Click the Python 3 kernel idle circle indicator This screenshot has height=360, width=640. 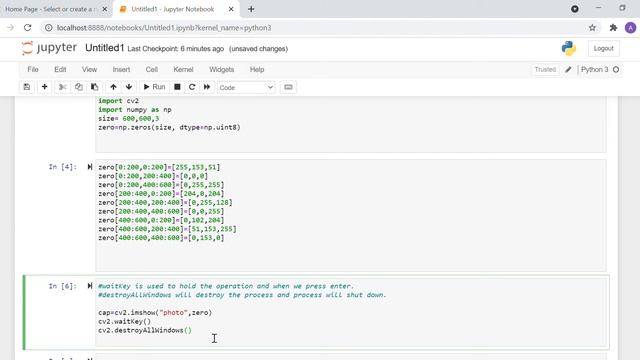click(x=616, y=69)
